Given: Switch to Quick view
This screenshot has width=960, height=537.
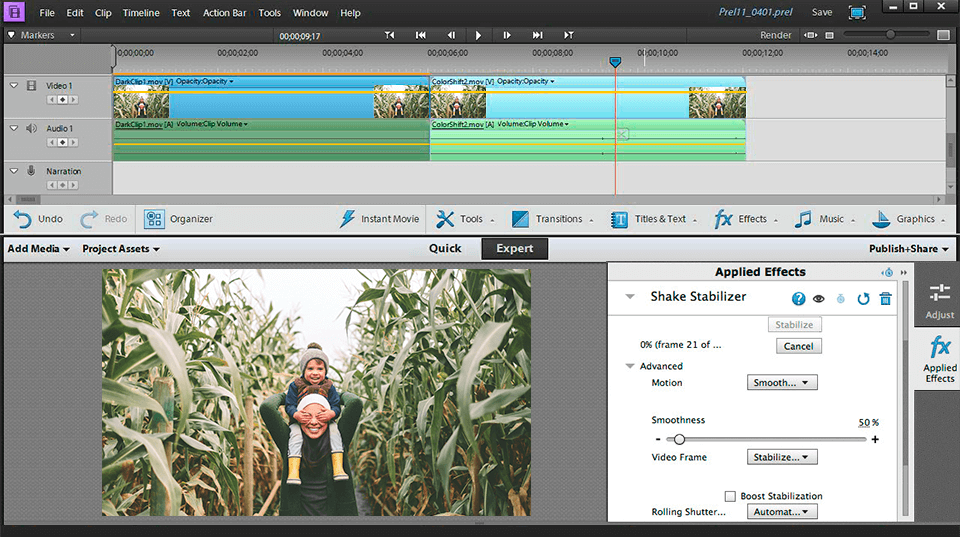Looking at the screenshot, I should pos(445,249).
